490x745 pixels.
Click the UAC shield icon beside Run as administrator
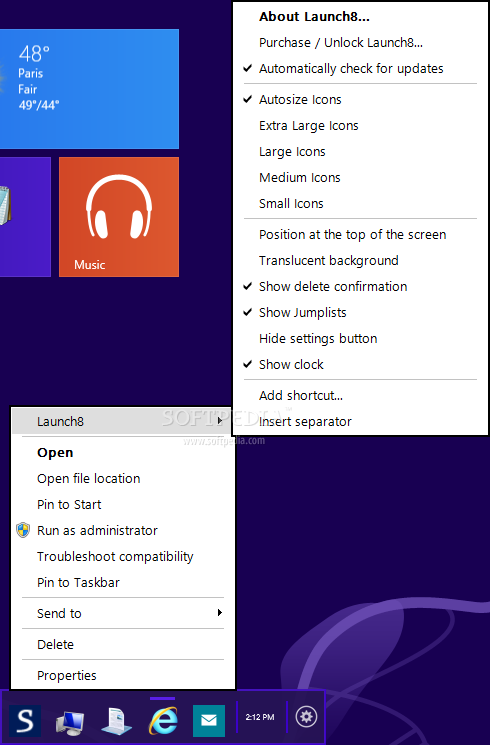(23, 530)
